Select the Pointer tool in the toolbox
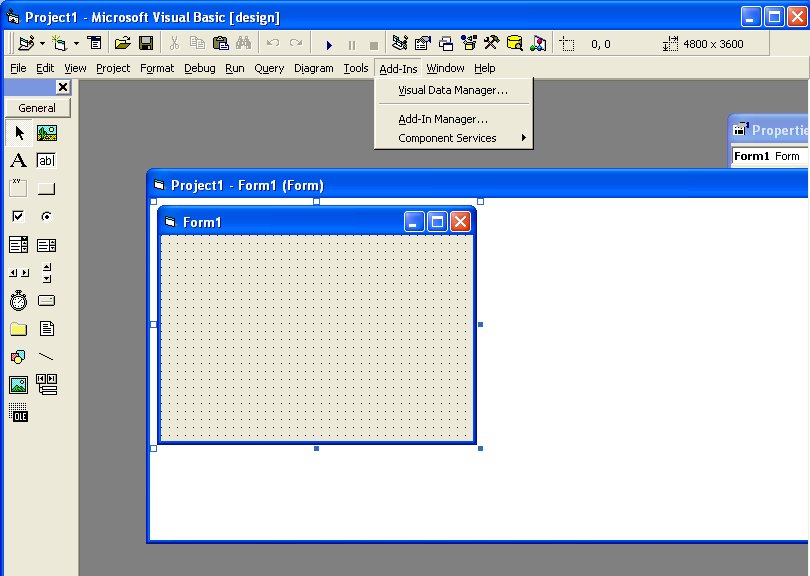The height and width of the screenshot is (576, 810). pyautogui.click(x=19, y=133)
